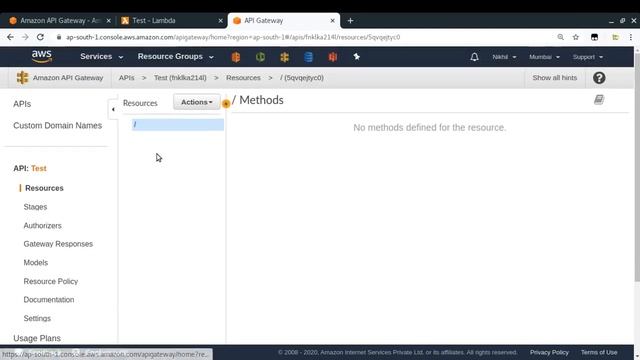Open Usage Plans
This screenshot has width=640, height=360.
[x=37, y=338]
